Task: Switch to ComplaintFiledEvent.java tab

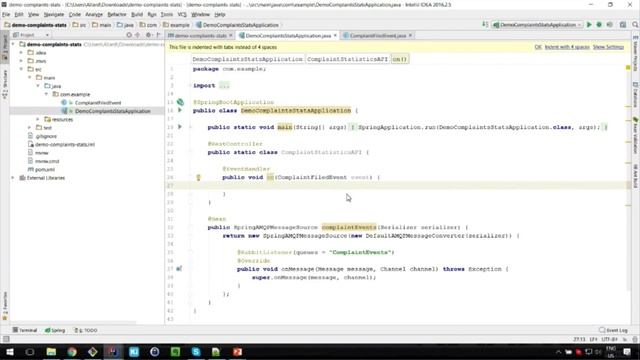Action: point(378,36)
